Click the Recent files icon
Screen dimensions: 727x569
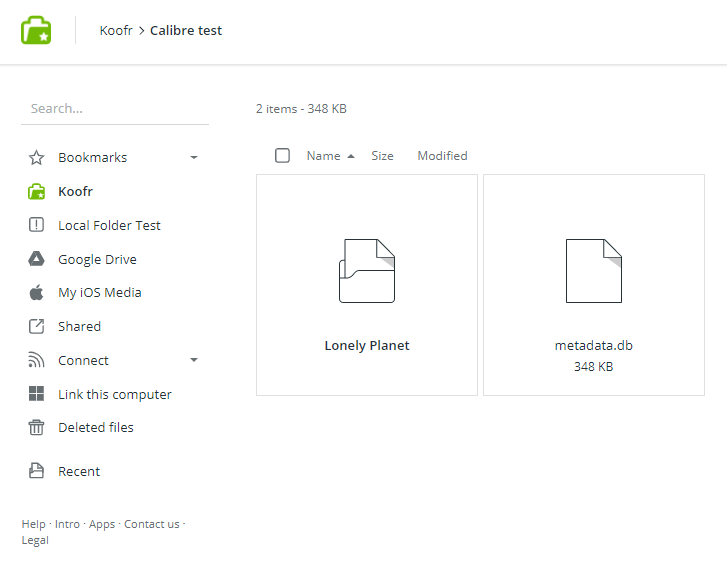[37, 471]
